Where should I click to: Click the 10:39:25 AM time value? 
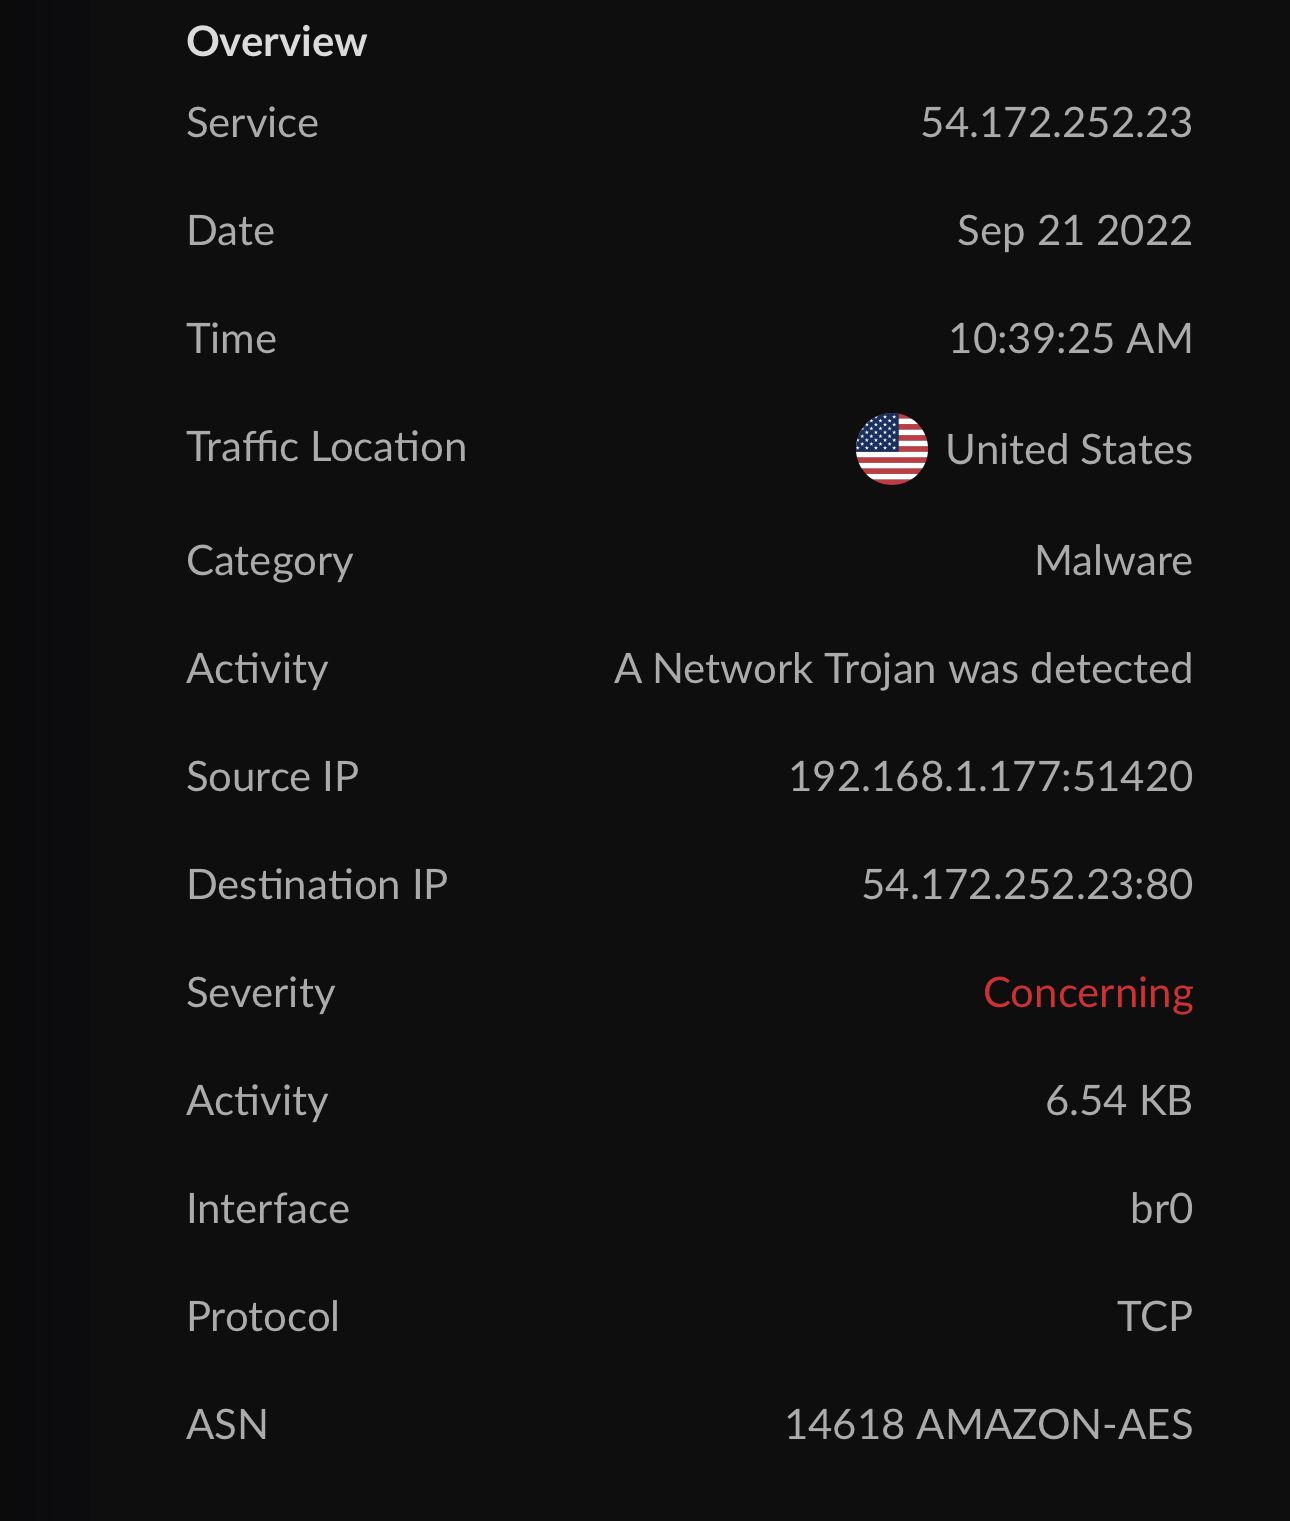tap(1069, 339)
